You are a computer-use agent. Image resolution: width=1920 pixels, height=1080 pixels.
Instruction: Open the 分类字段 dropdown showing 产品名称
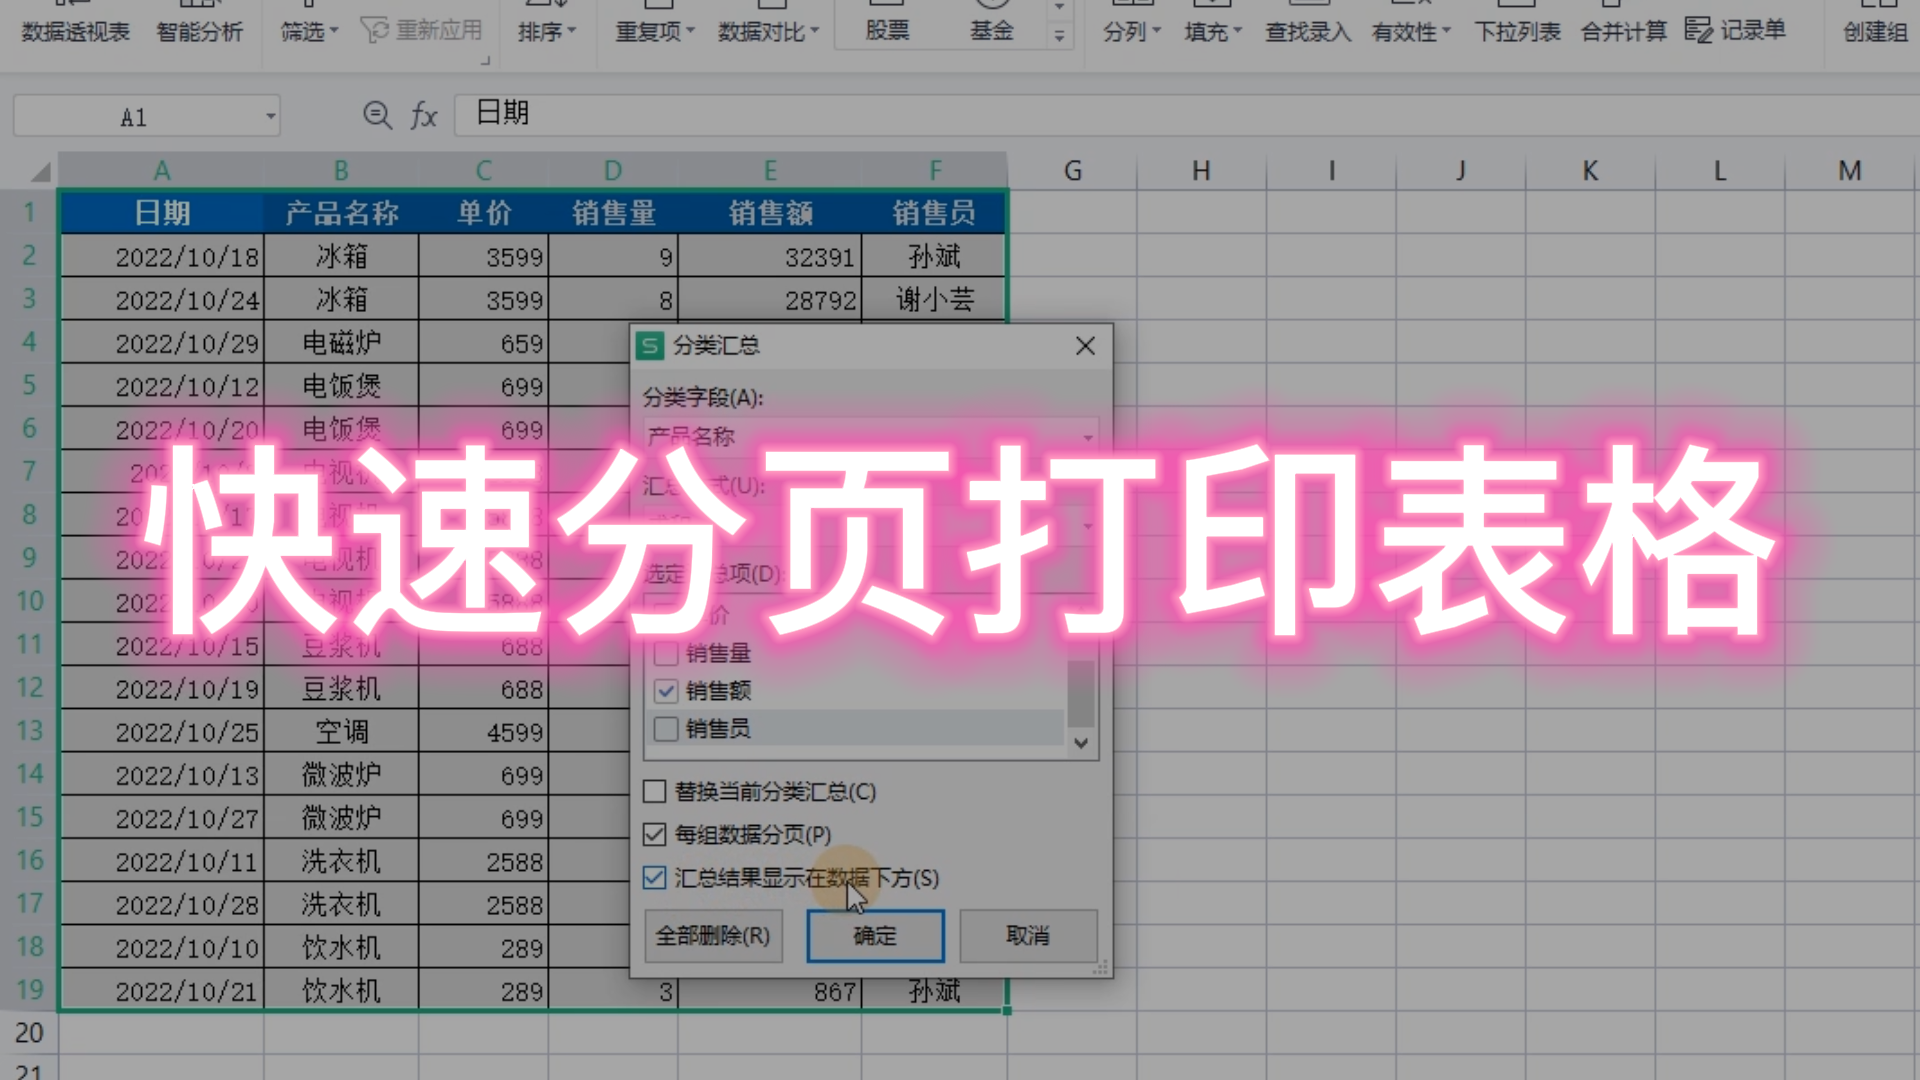coord(871,437)
